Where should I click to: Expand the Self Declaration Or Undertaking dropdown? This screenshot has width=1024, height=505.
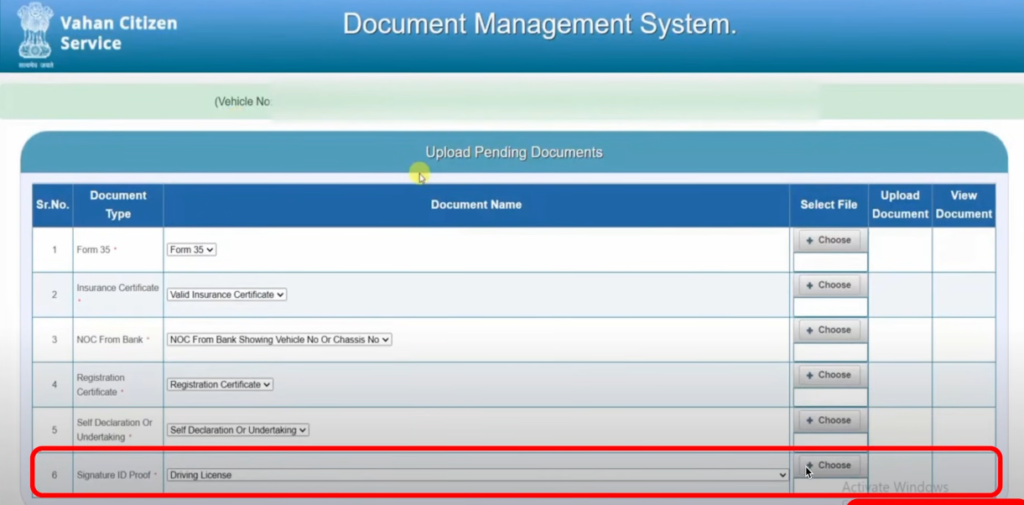[238, 430]
